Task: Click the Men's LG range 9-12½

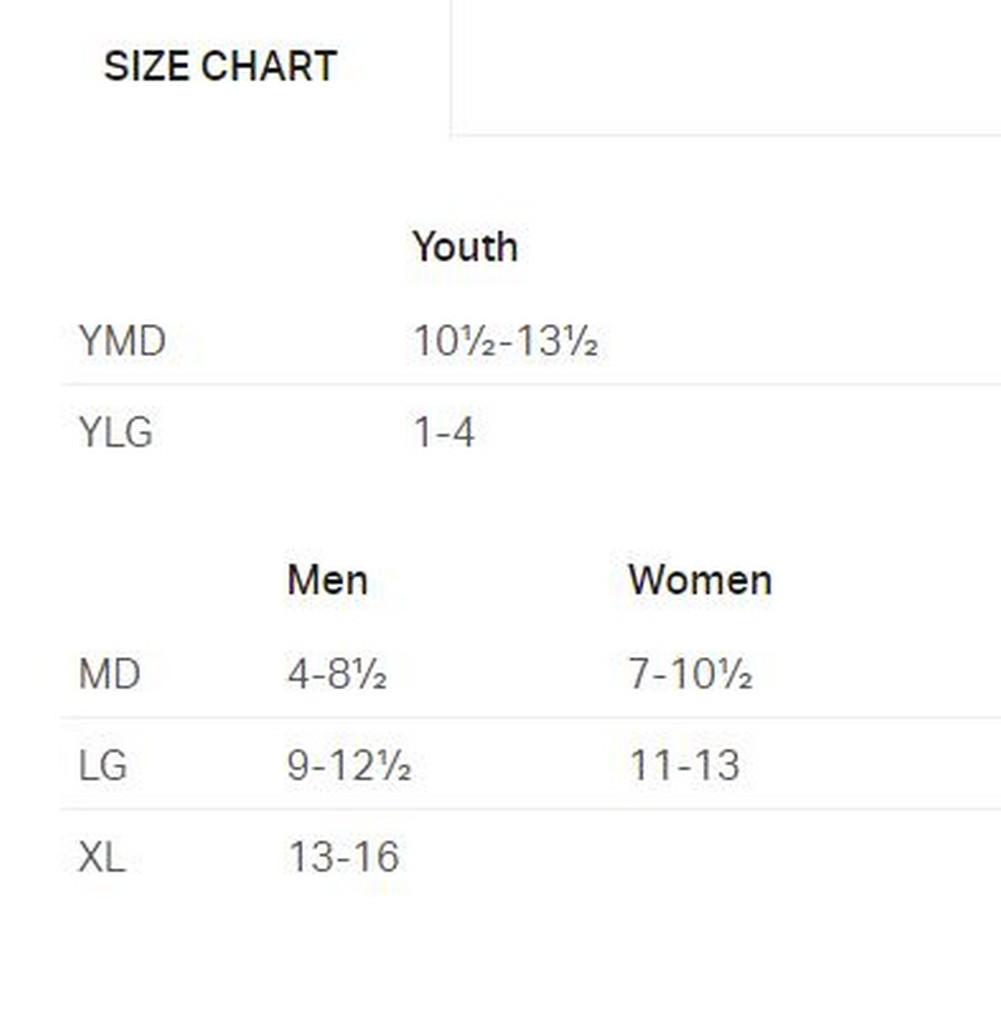Action: 349,766
